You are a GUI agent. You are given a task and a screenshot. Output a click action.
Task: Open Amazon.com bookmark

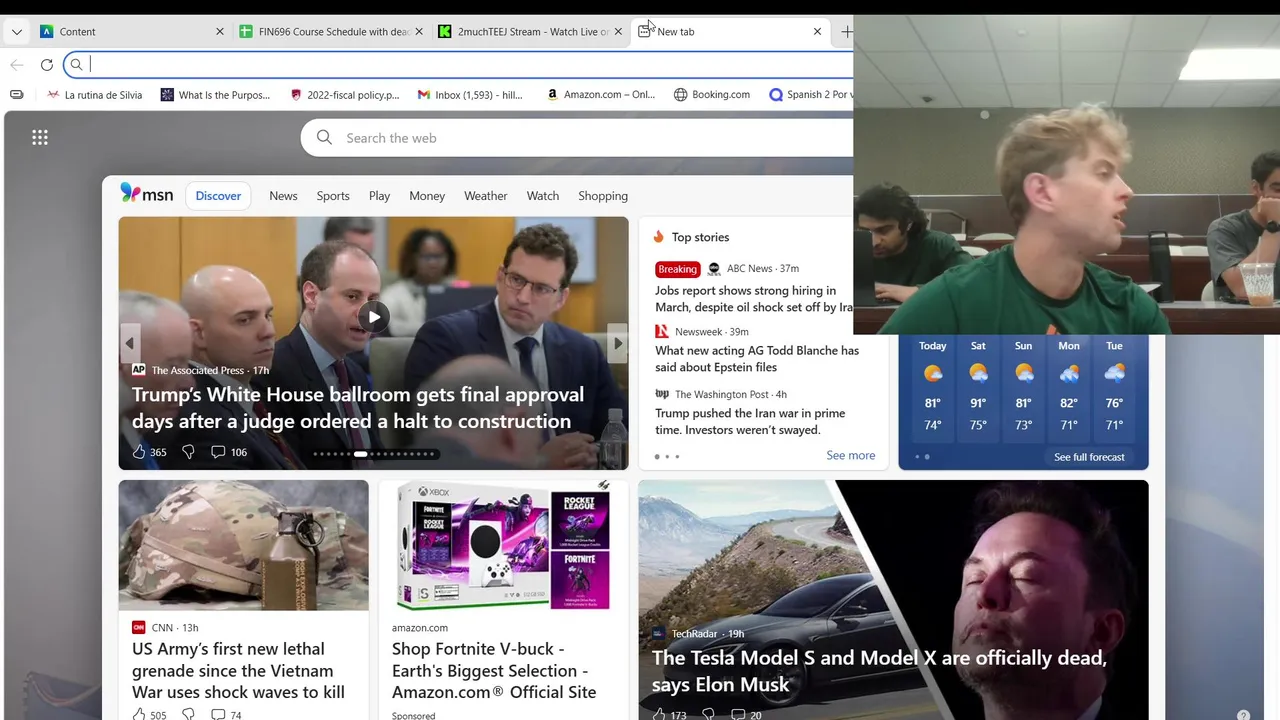pos(601,95)
